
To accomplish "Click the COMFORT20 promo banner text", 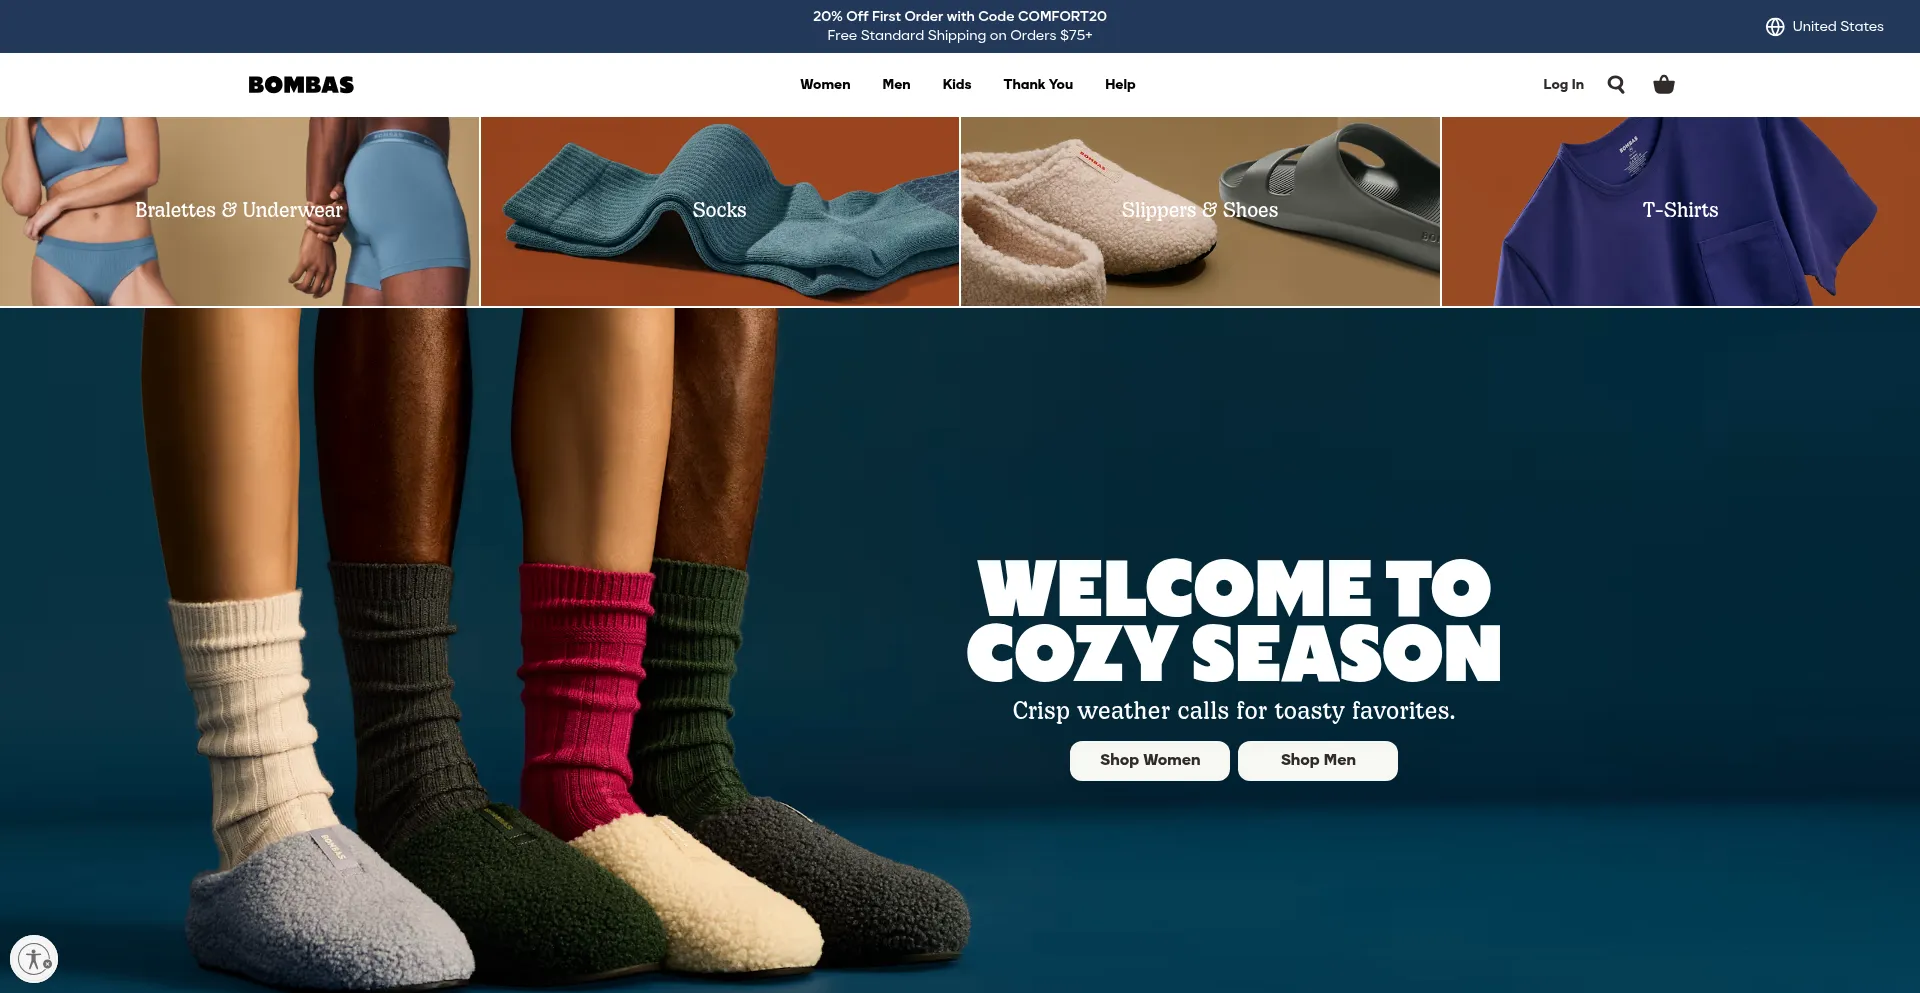I will (x=960, y=17).
